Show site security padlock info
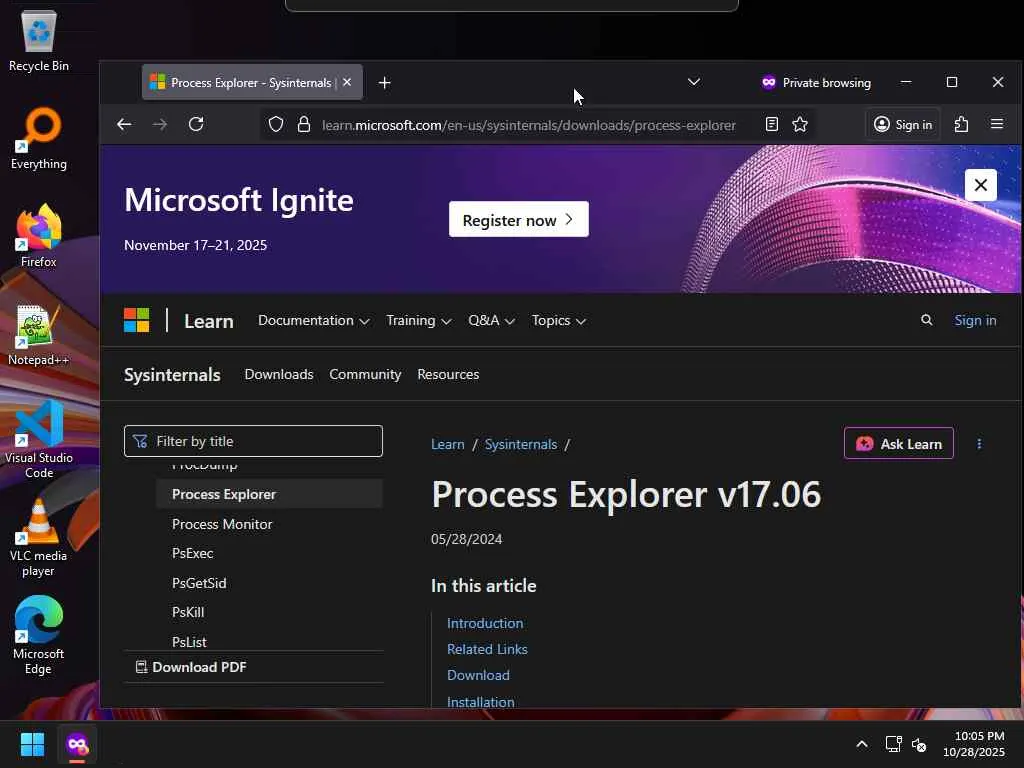This screenshot has width=1024, height=768. point(304,124)
